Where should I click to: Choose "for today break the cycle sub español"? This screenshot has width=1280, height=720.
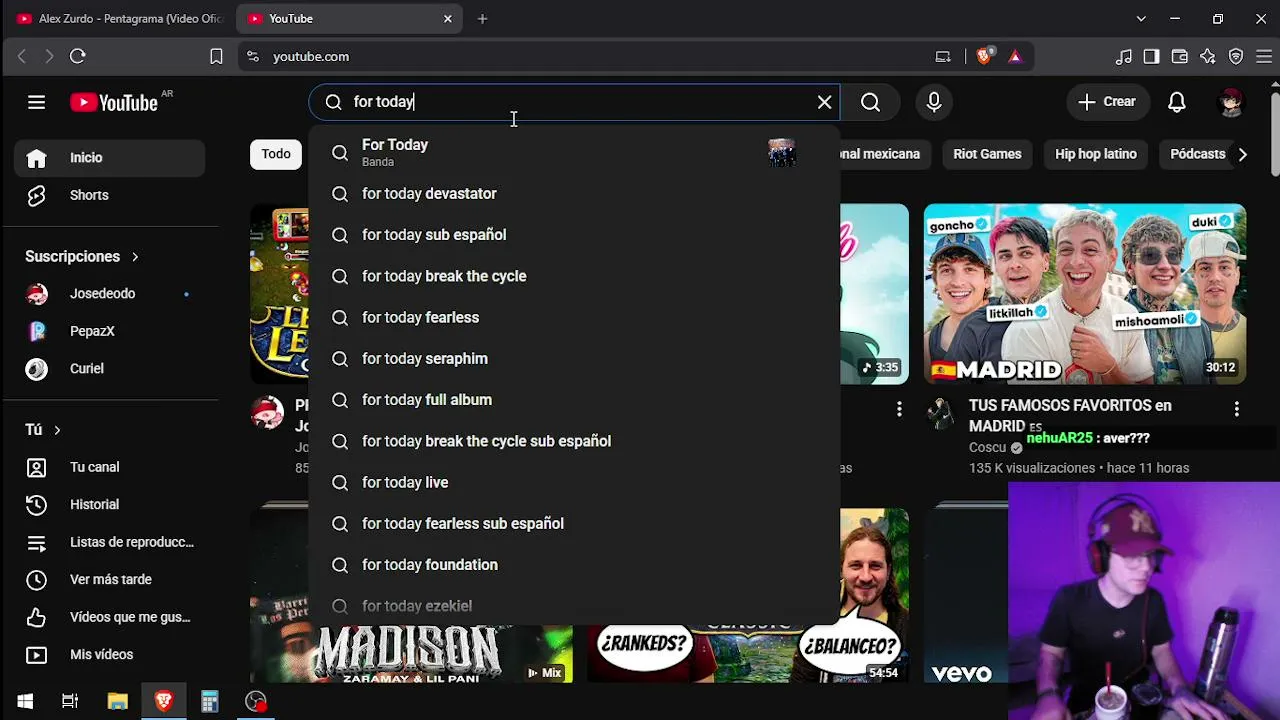574,441
